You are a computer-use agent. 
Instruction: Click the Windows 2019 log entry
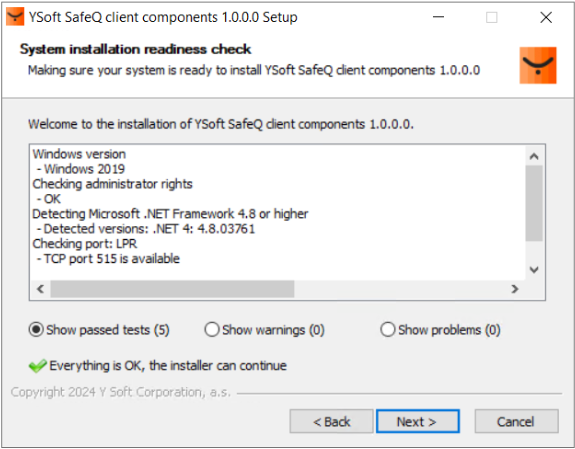point(81,169)
